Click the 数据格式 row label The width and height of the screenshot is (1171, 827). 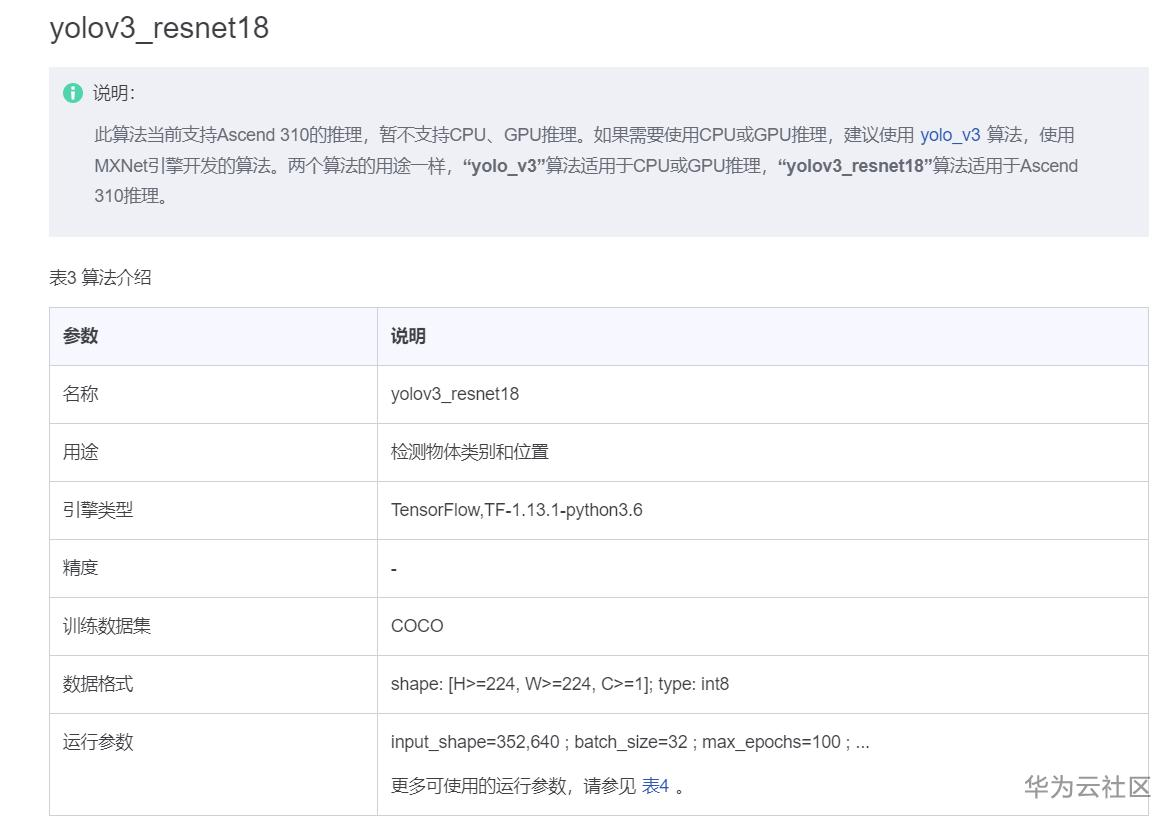98,684
